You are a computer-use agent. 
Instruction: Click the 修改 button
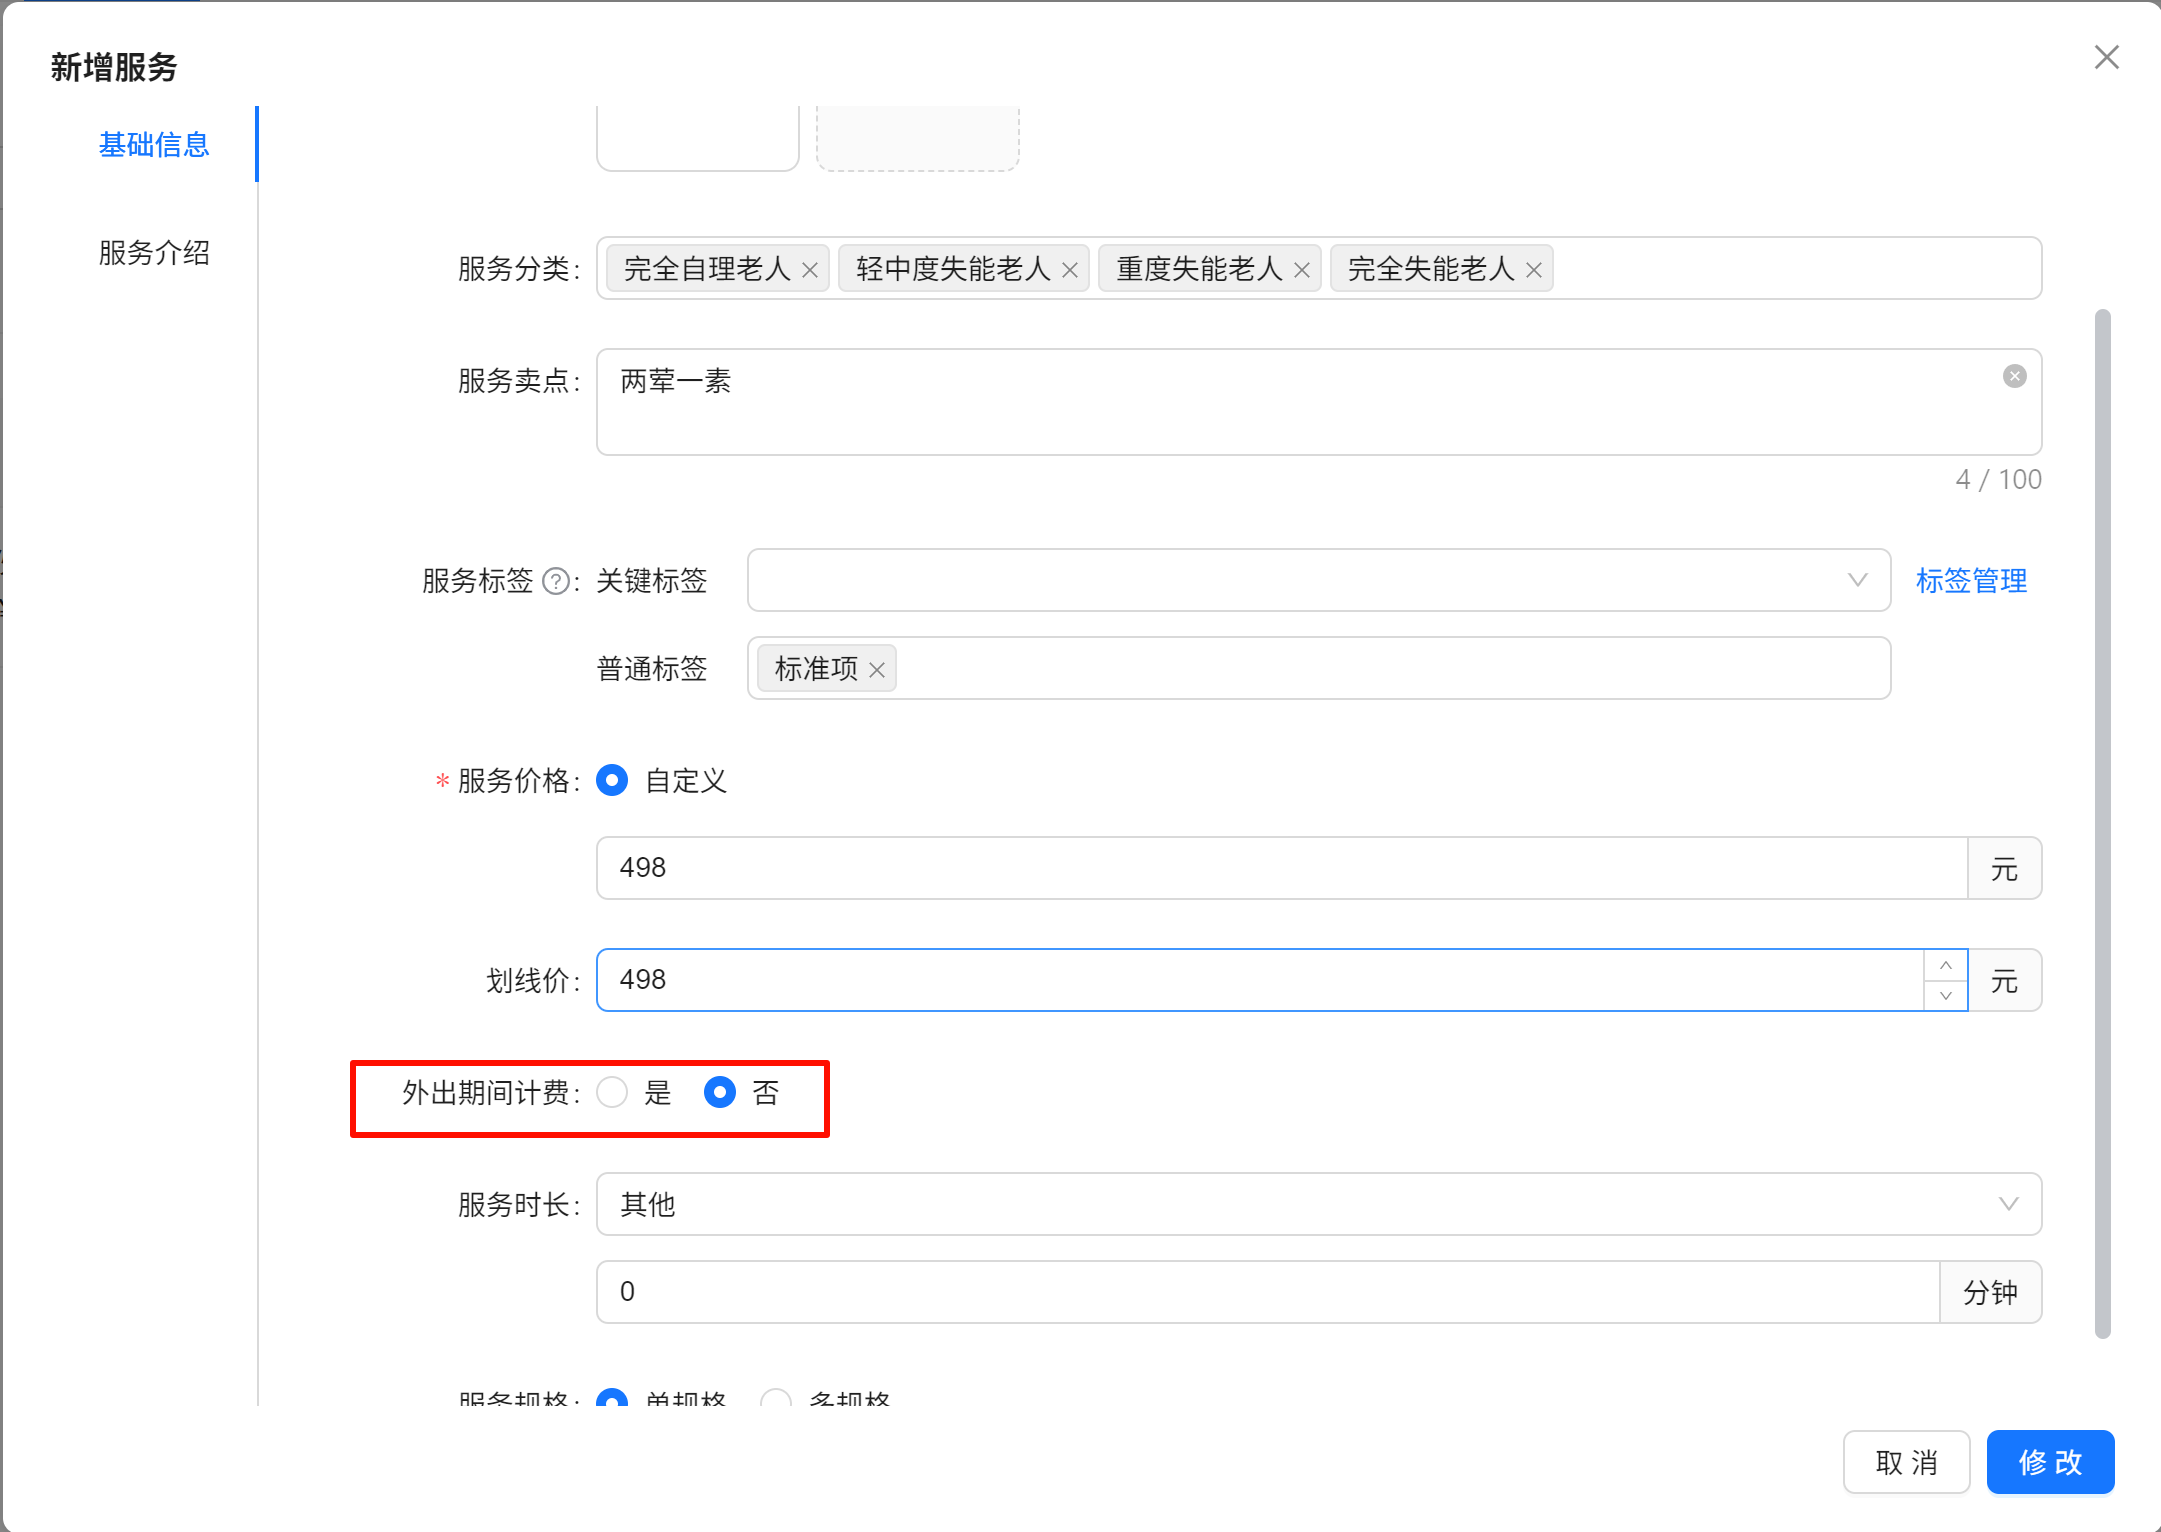click(2049, 1462)
